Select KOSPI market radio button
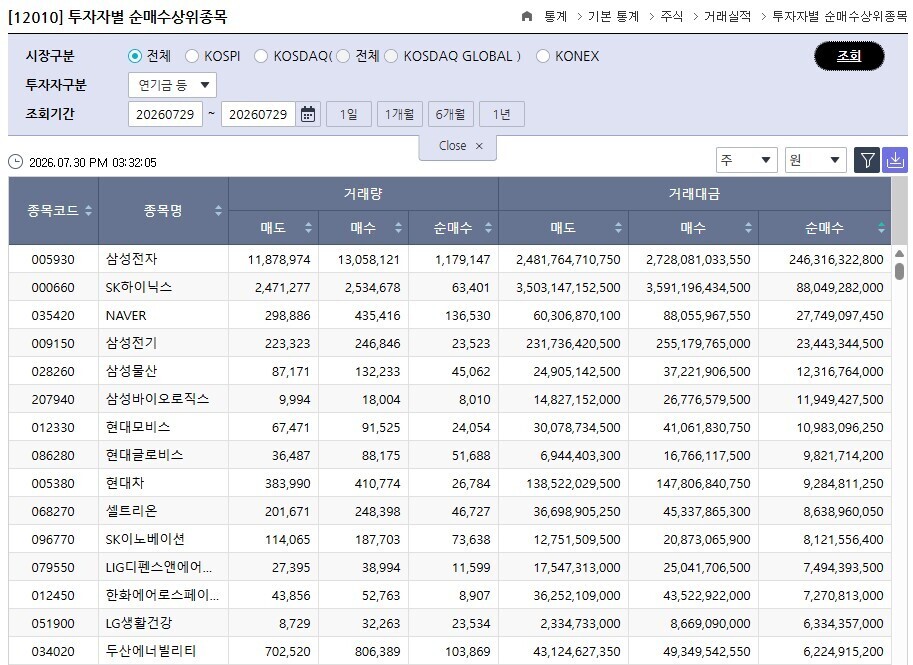Image resolution: width=913 pixels, height=665 pixels. point(192,56)
